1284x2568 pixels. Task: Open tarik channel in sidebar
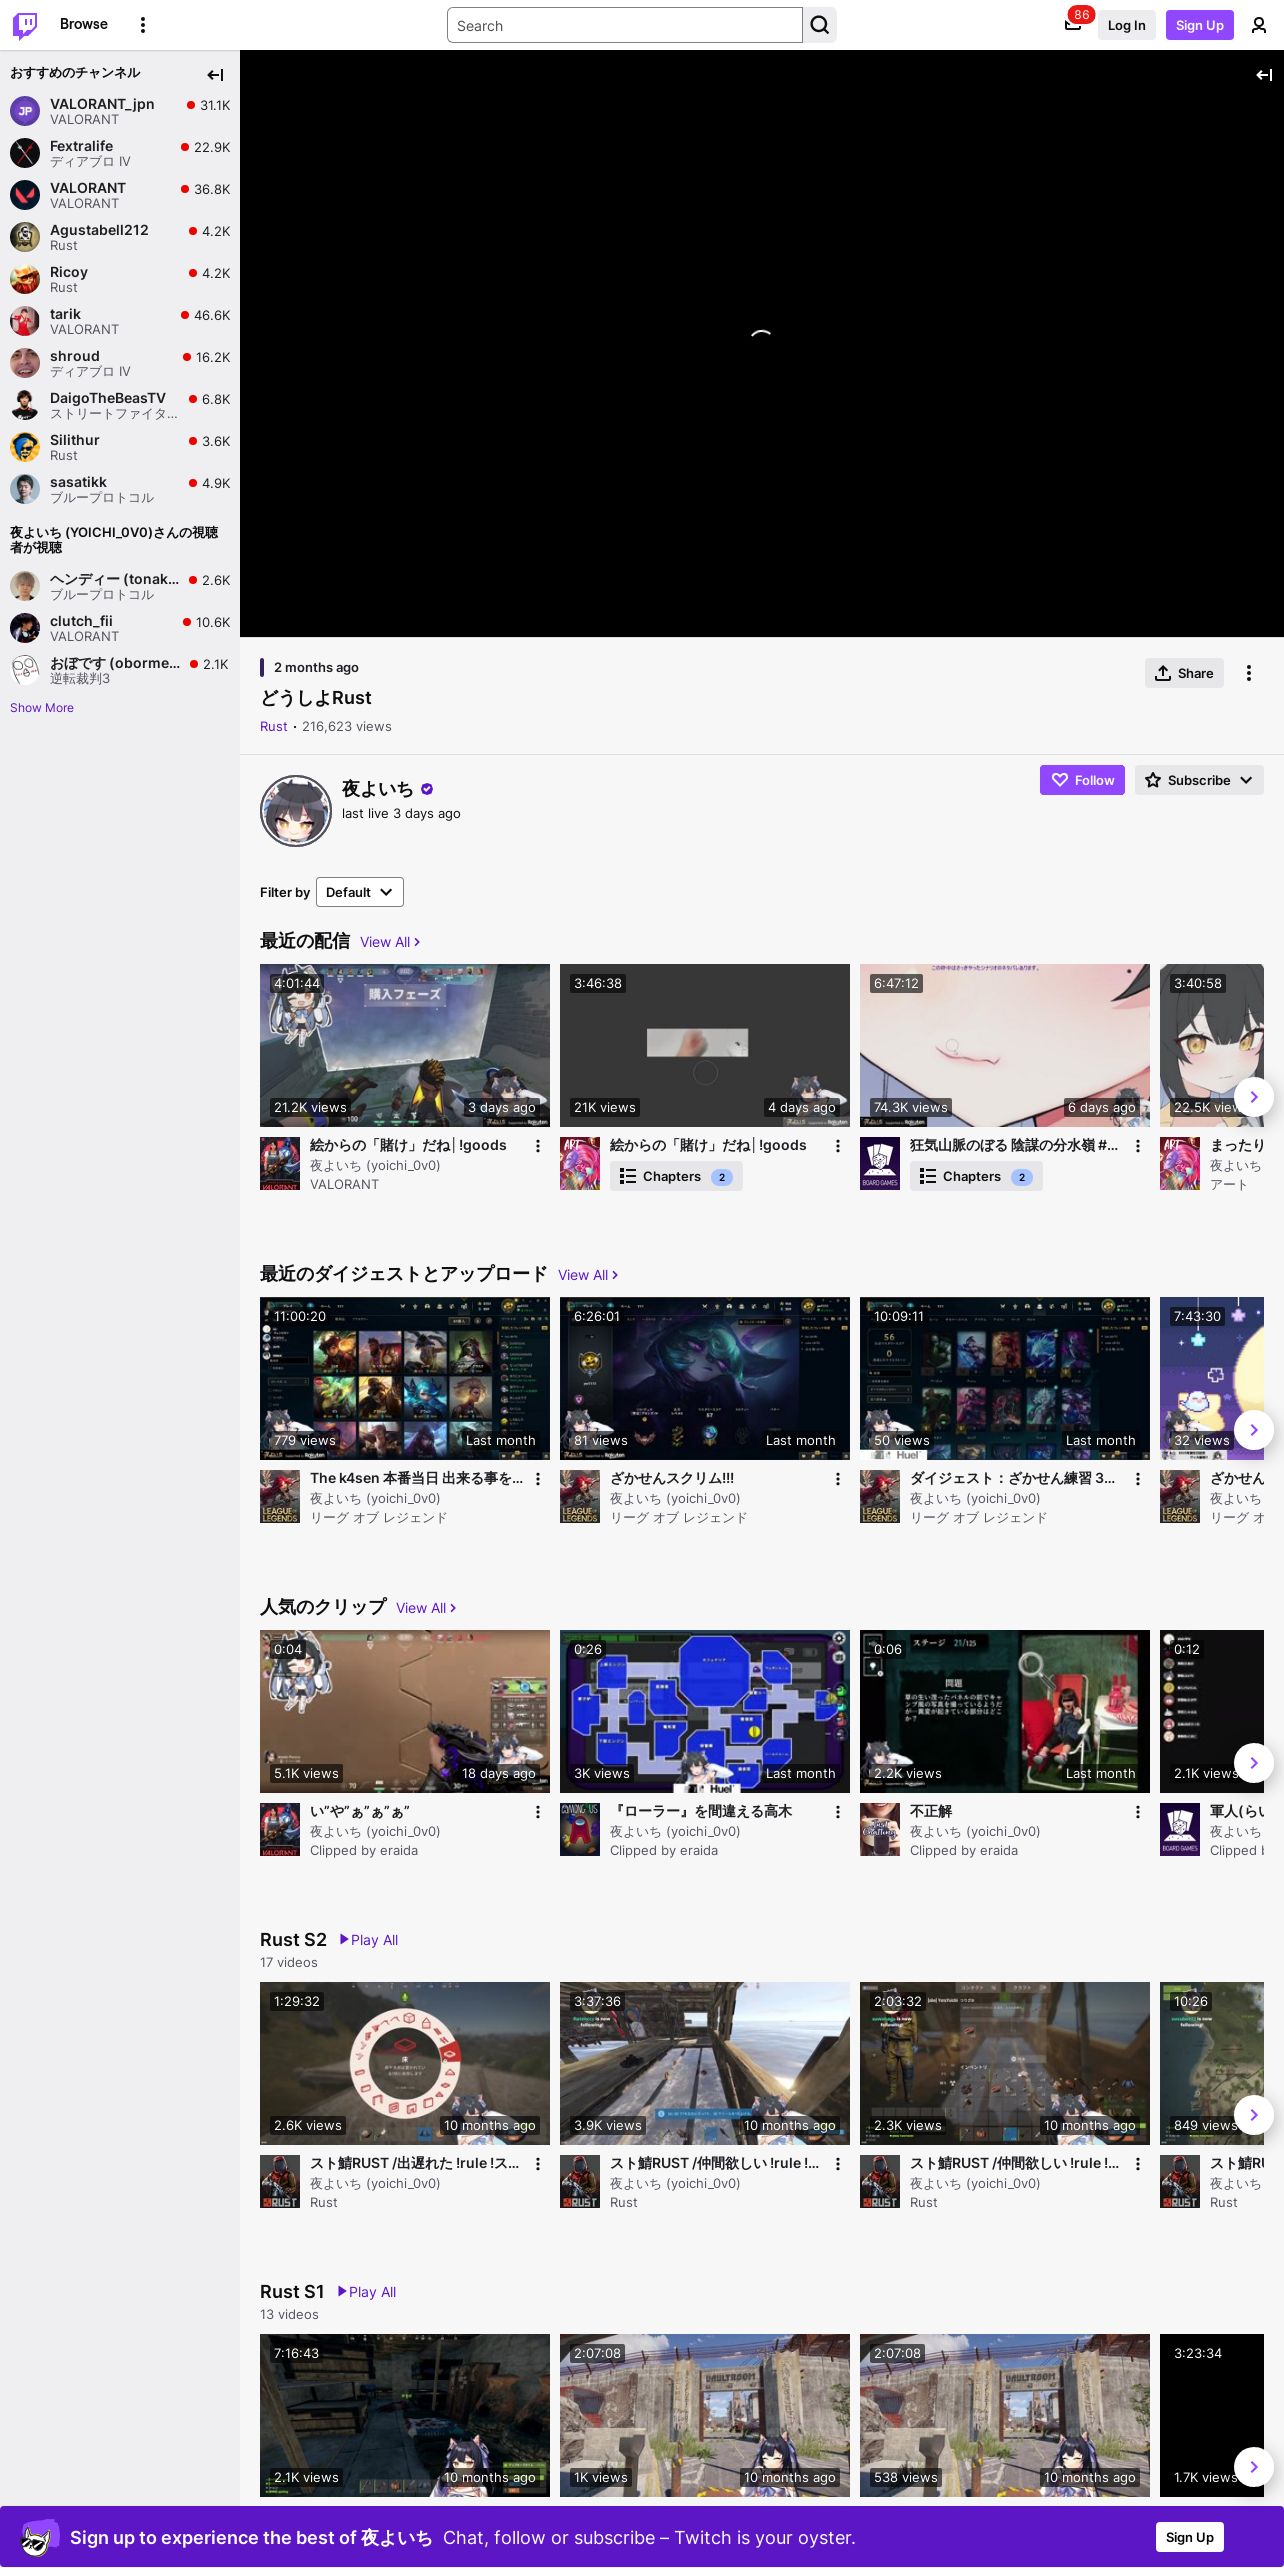120,321
